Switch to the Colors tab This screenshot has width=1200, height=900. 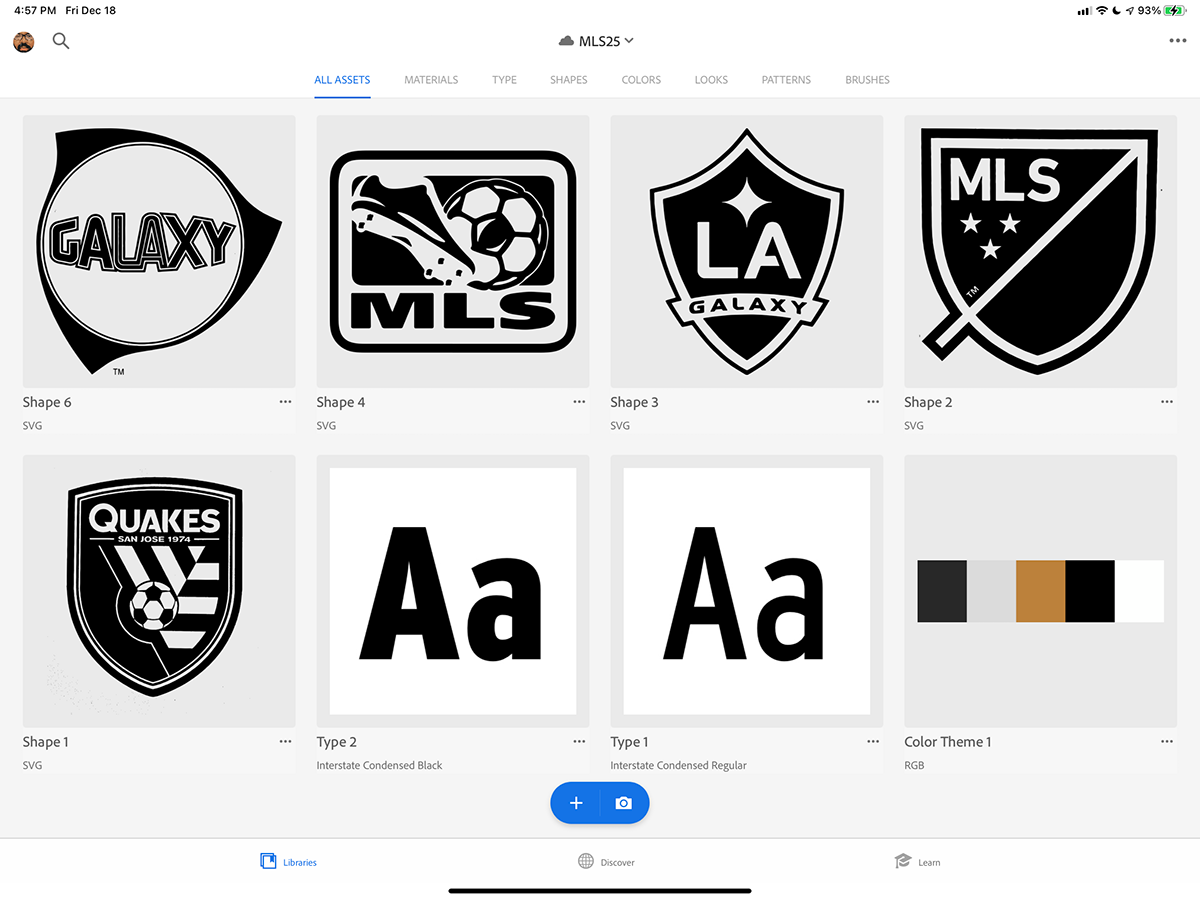[x=641, y=80]
